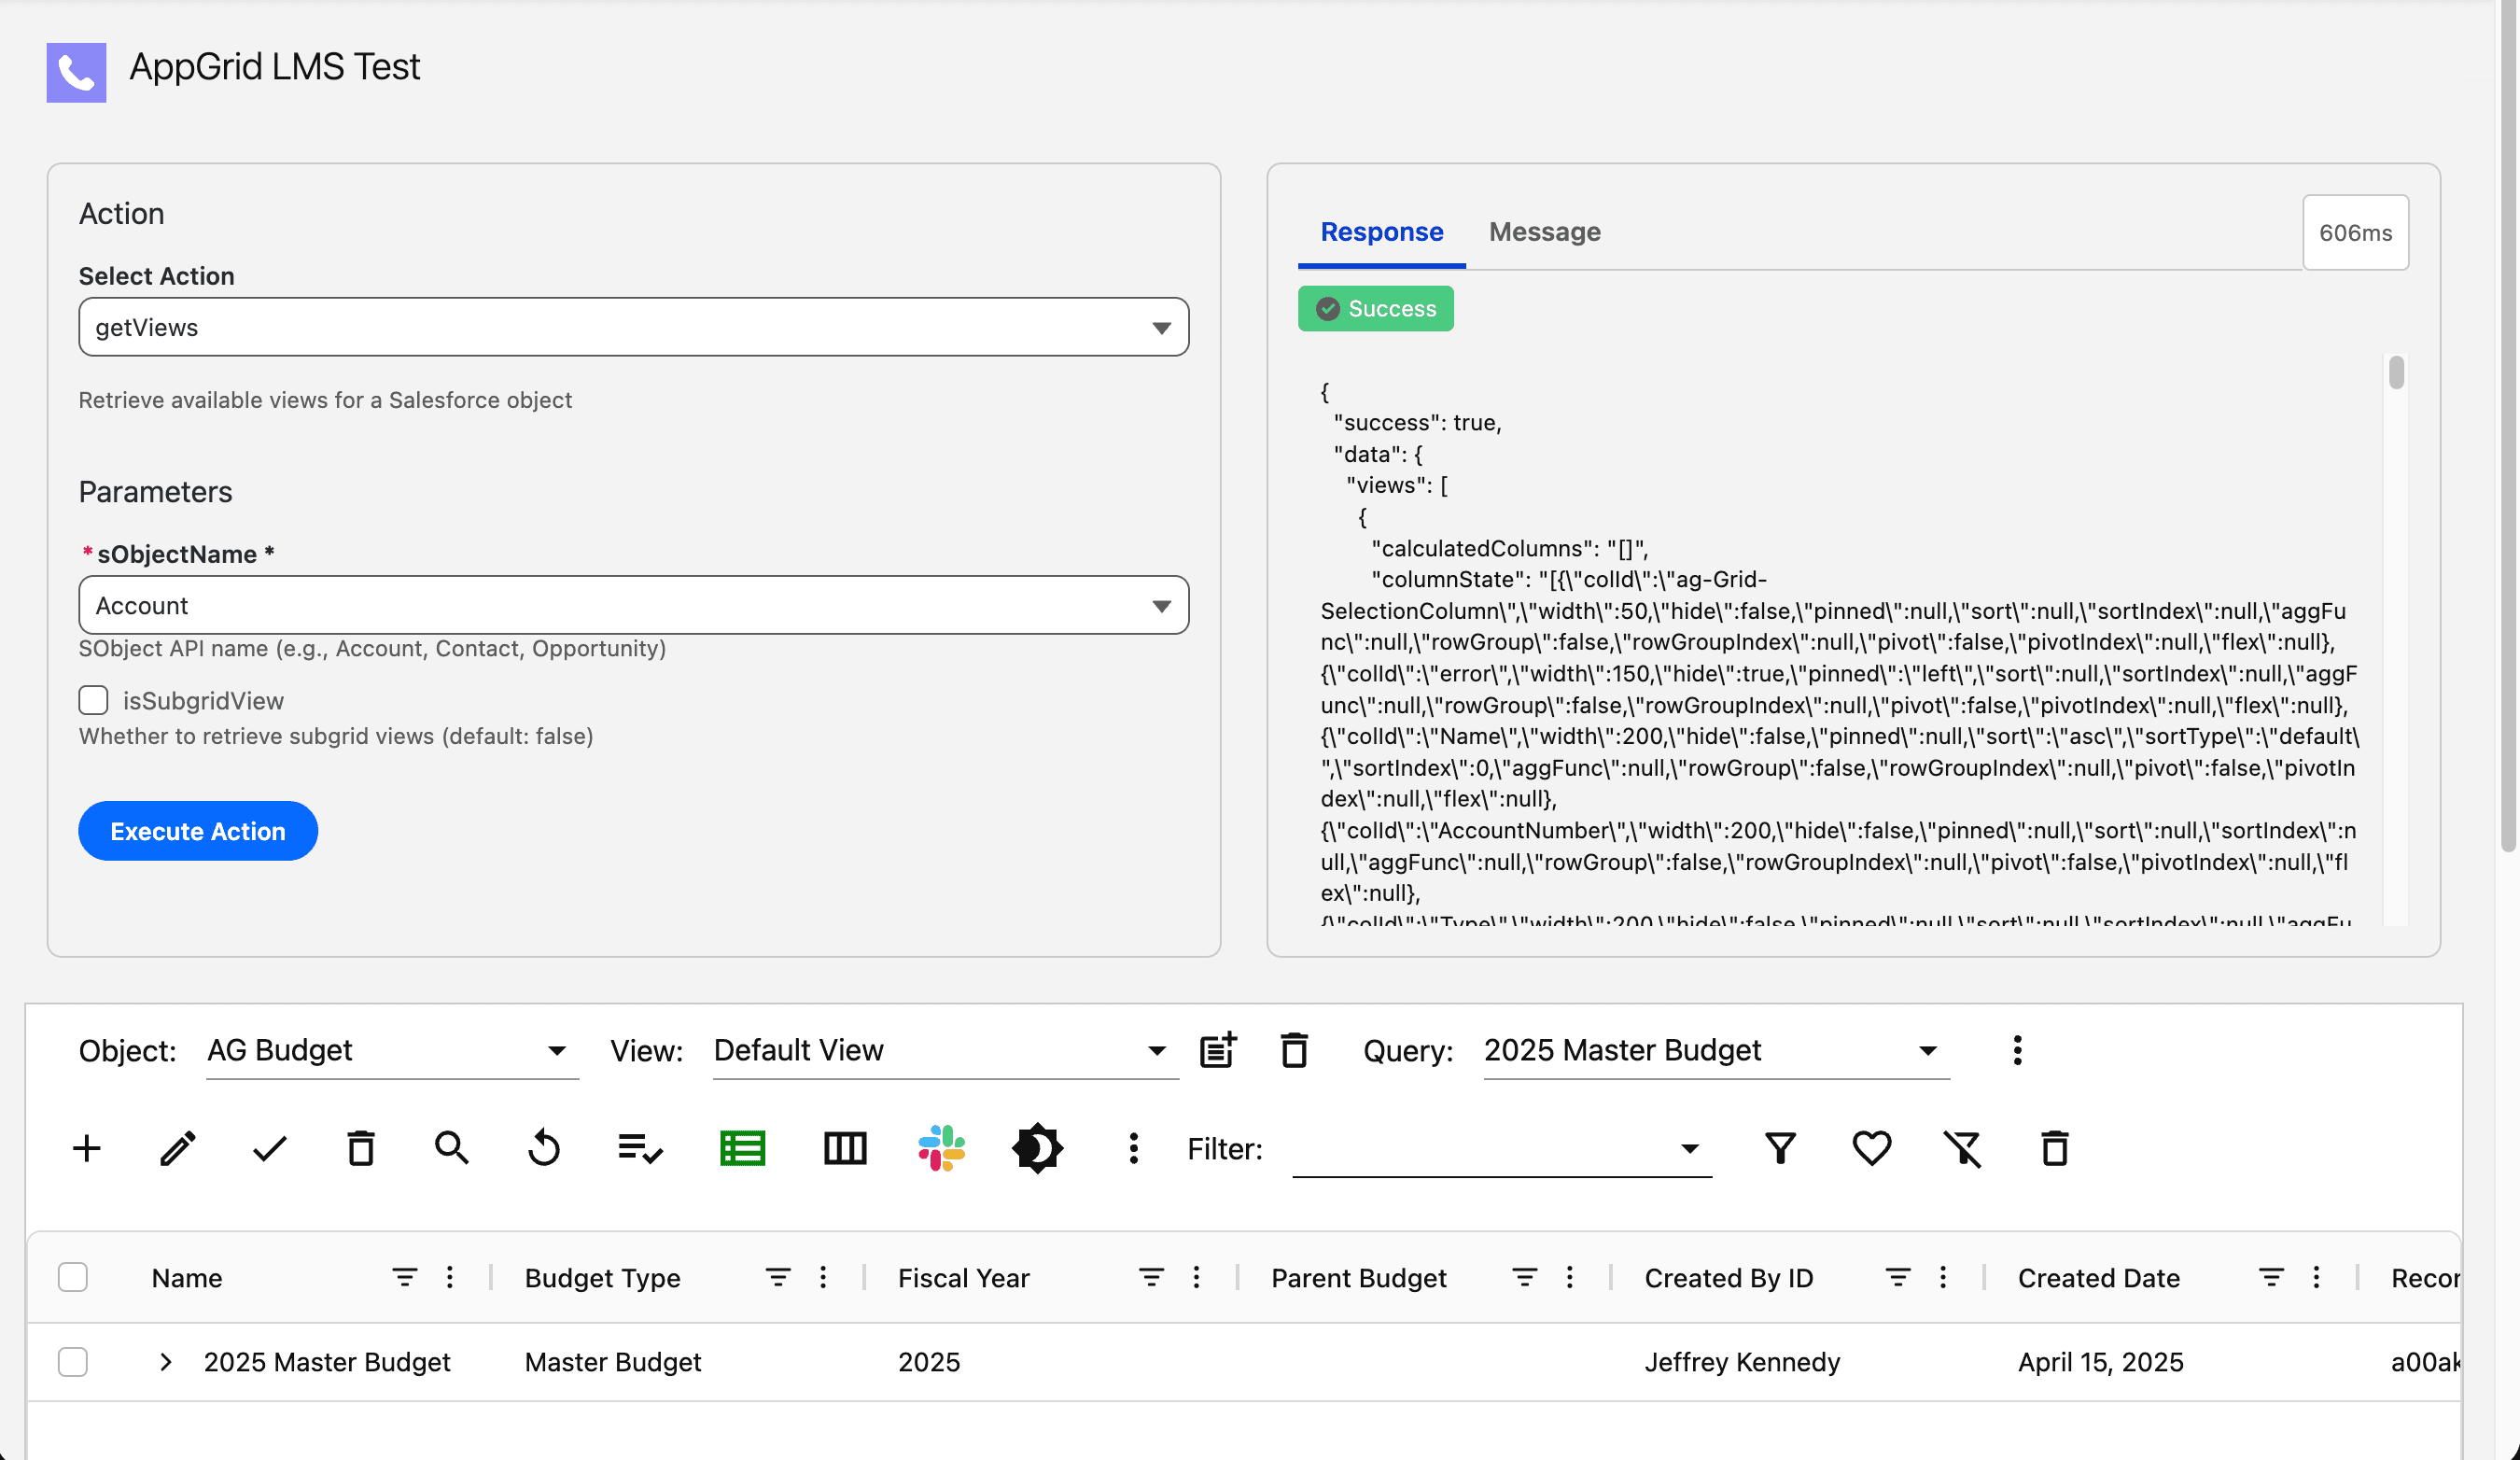Select the Response tab
This screenshot has width=2520, height=1460.
[x=1381, y=232]
